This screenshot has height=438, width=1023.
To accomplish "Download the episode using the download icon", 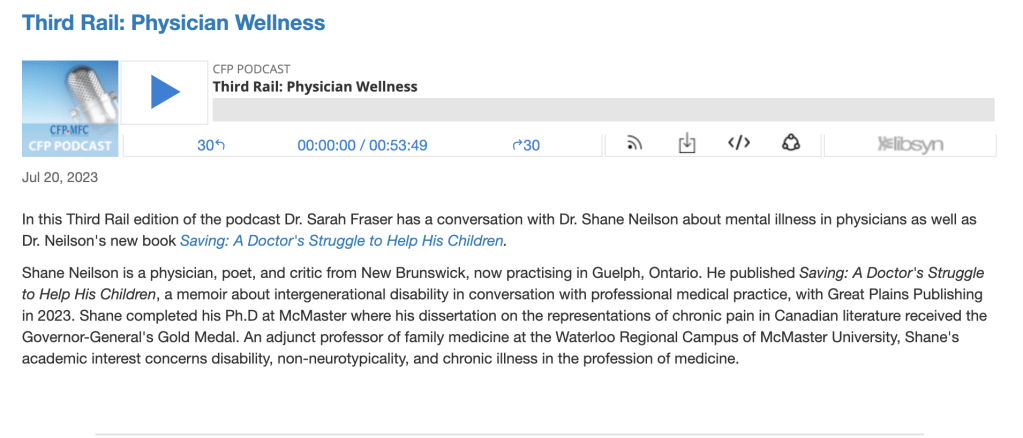I will [687, 144].
